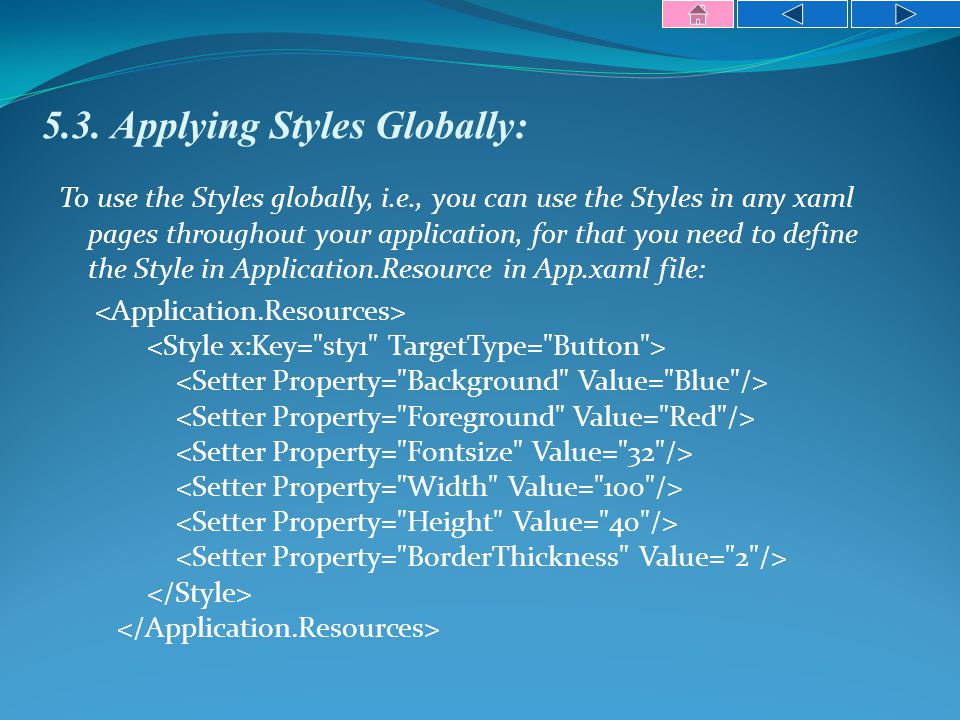Click the line "pages throughout your application"

pos(473,234)
